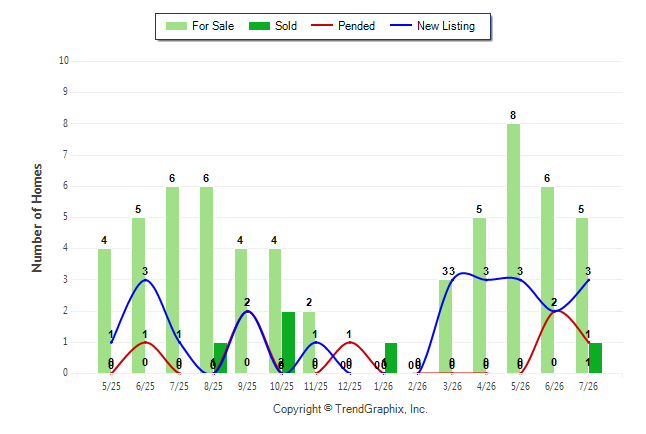
Task: Click the 9/25 x-axis date label
Action: point(247,386)
